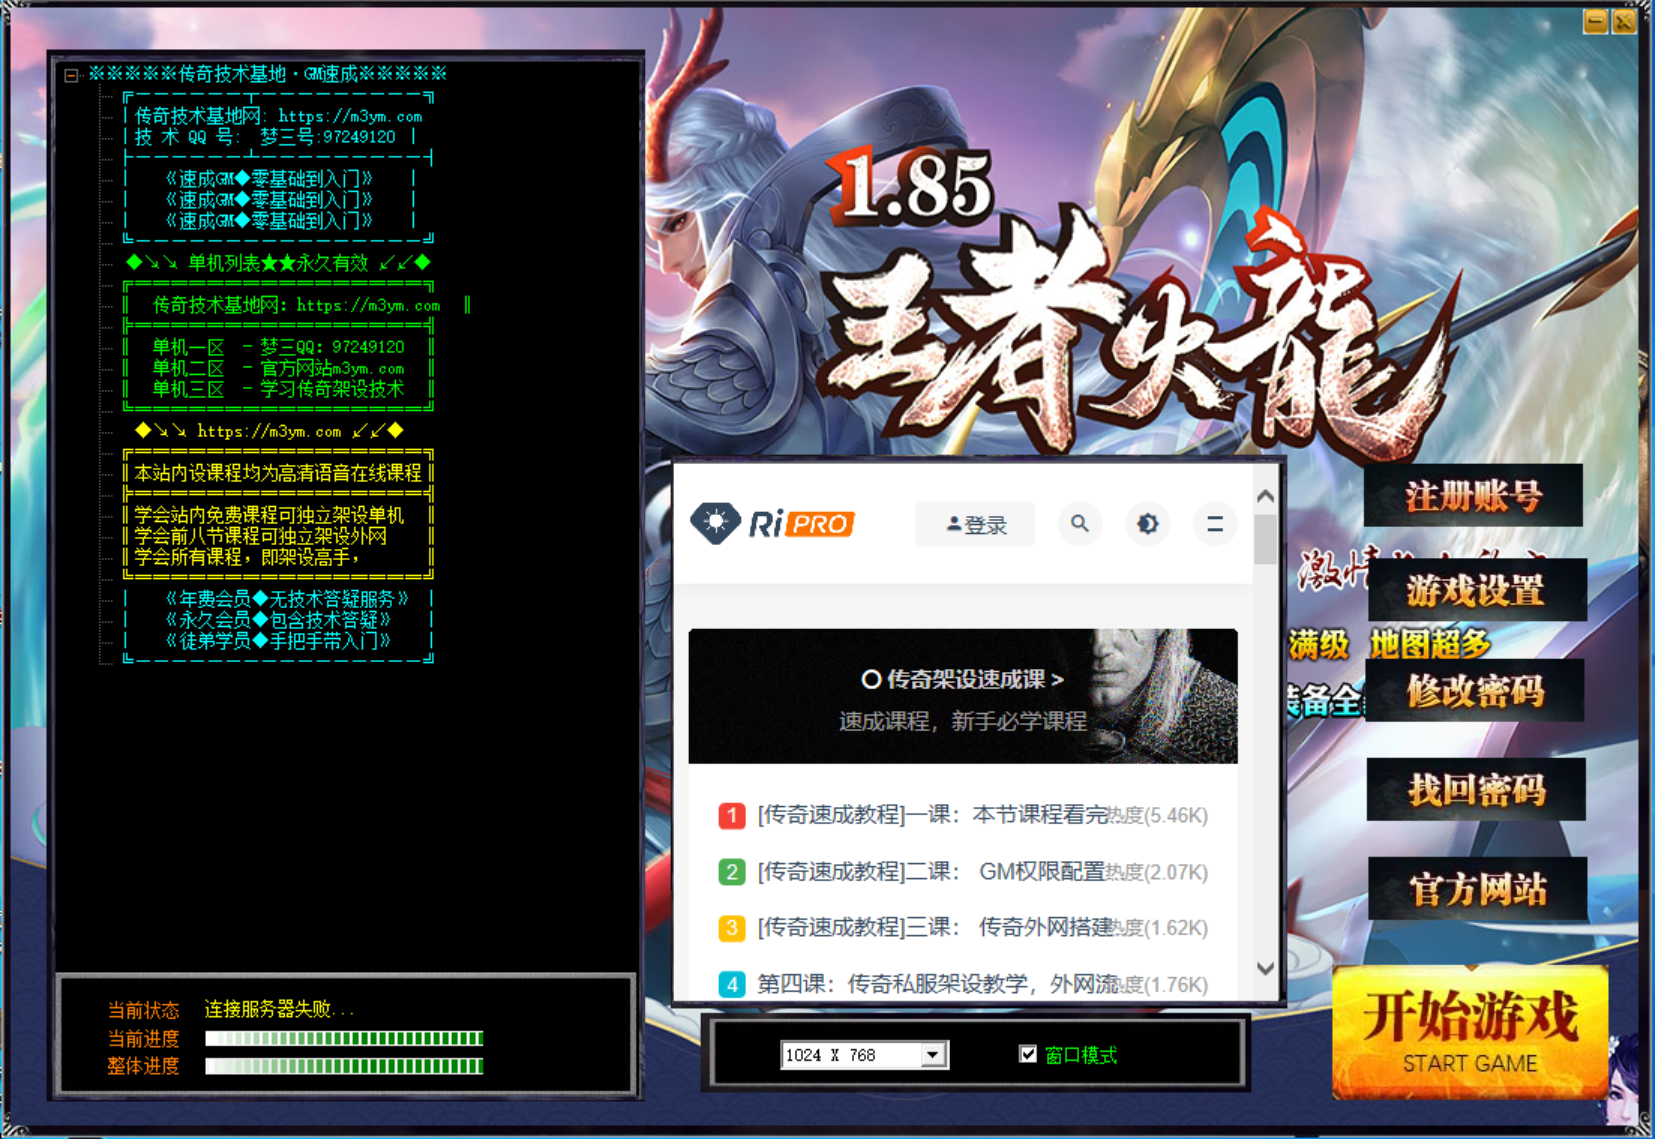Select server 单机二区 in the list
This screenshot has height=1139, width=1655.
[x=278, y=368]
